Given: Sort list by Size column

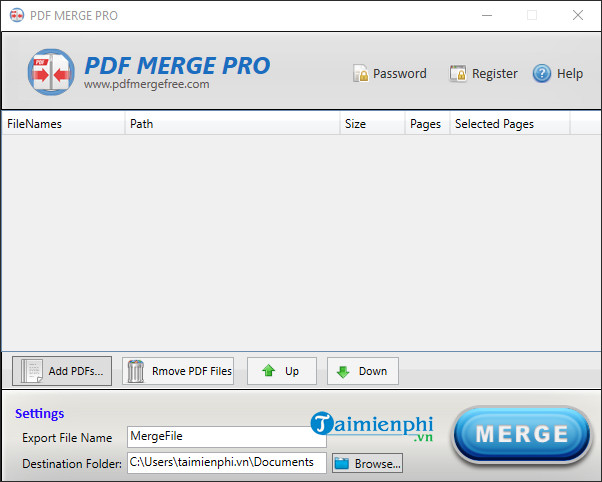Looking at the screenshot, I should click(372, 124).
